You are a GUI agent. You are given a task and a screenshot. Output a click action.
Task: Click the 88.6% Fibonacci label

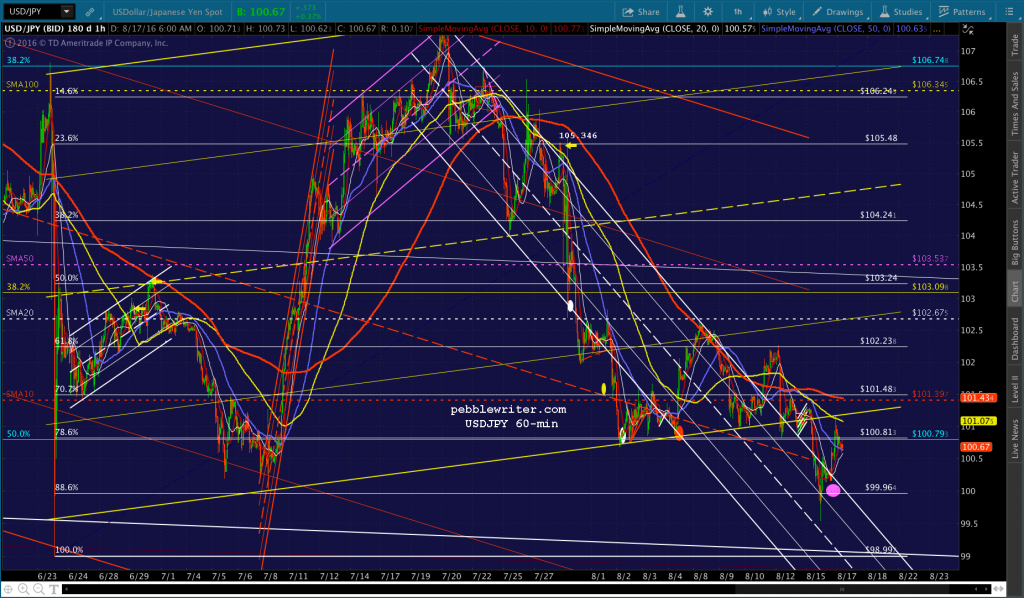click(67, 487)
